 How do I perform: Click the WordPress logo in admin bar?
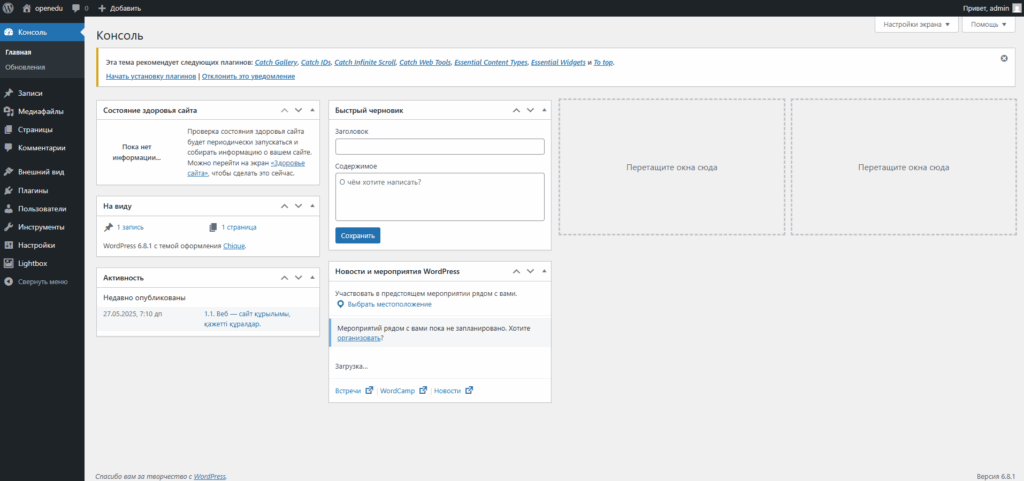coord(8,8)
